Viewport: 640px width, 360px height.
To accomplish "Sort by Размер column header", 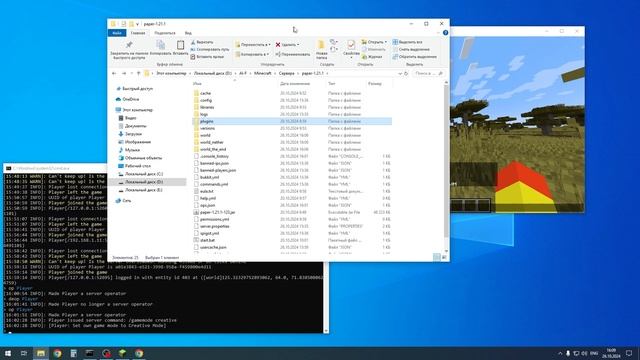I will pos(374,84).
